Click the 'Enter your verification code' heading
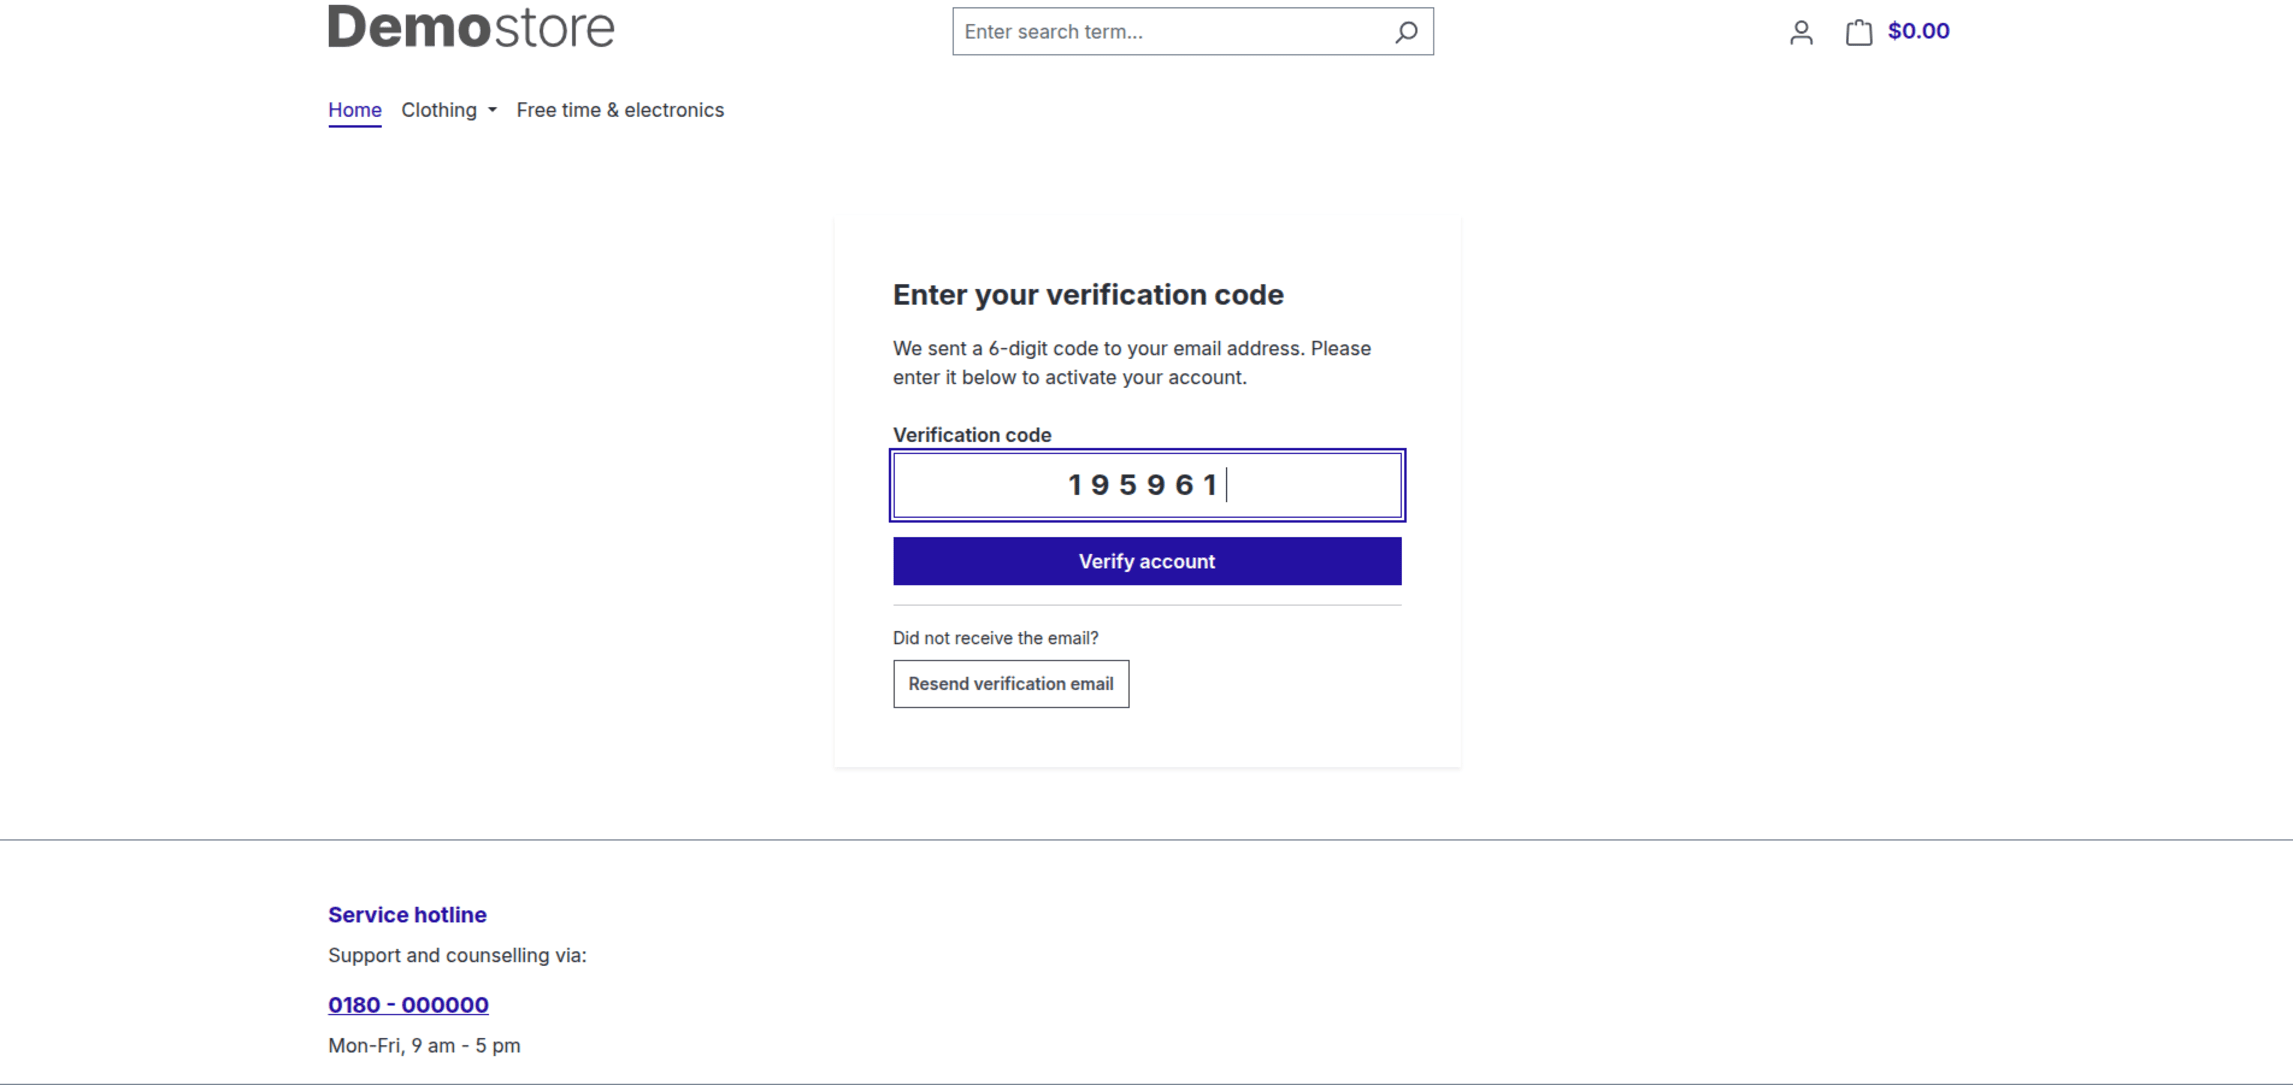This screenshot has width=2293, height=1085. 1088,295
